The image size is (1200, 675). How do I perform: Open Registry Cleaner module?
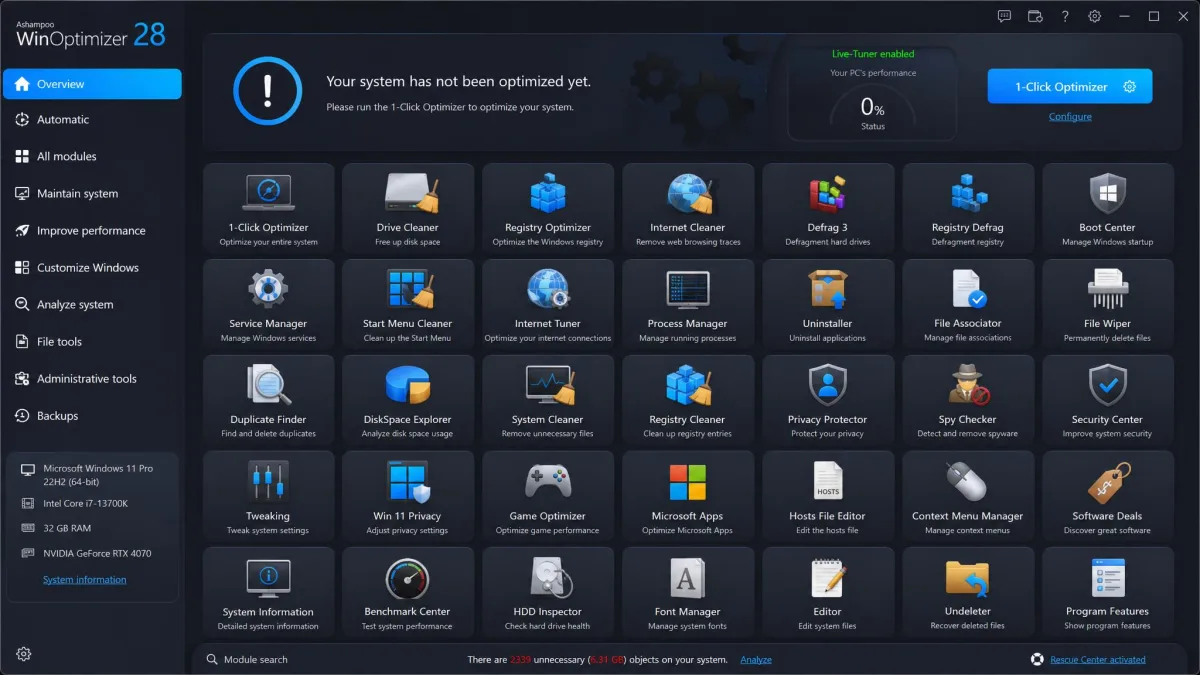tap(688, 401)
